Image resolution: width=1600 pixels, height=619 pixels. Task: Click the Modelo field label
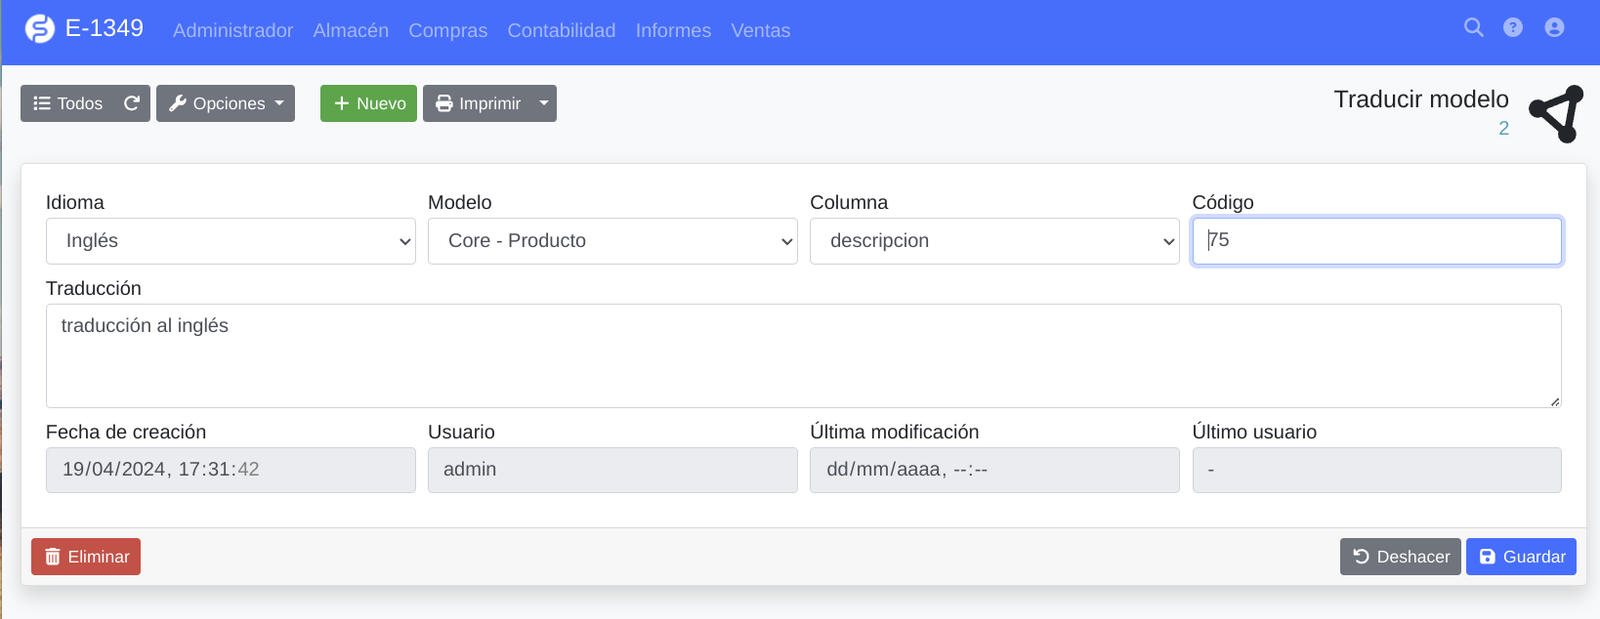460,202
